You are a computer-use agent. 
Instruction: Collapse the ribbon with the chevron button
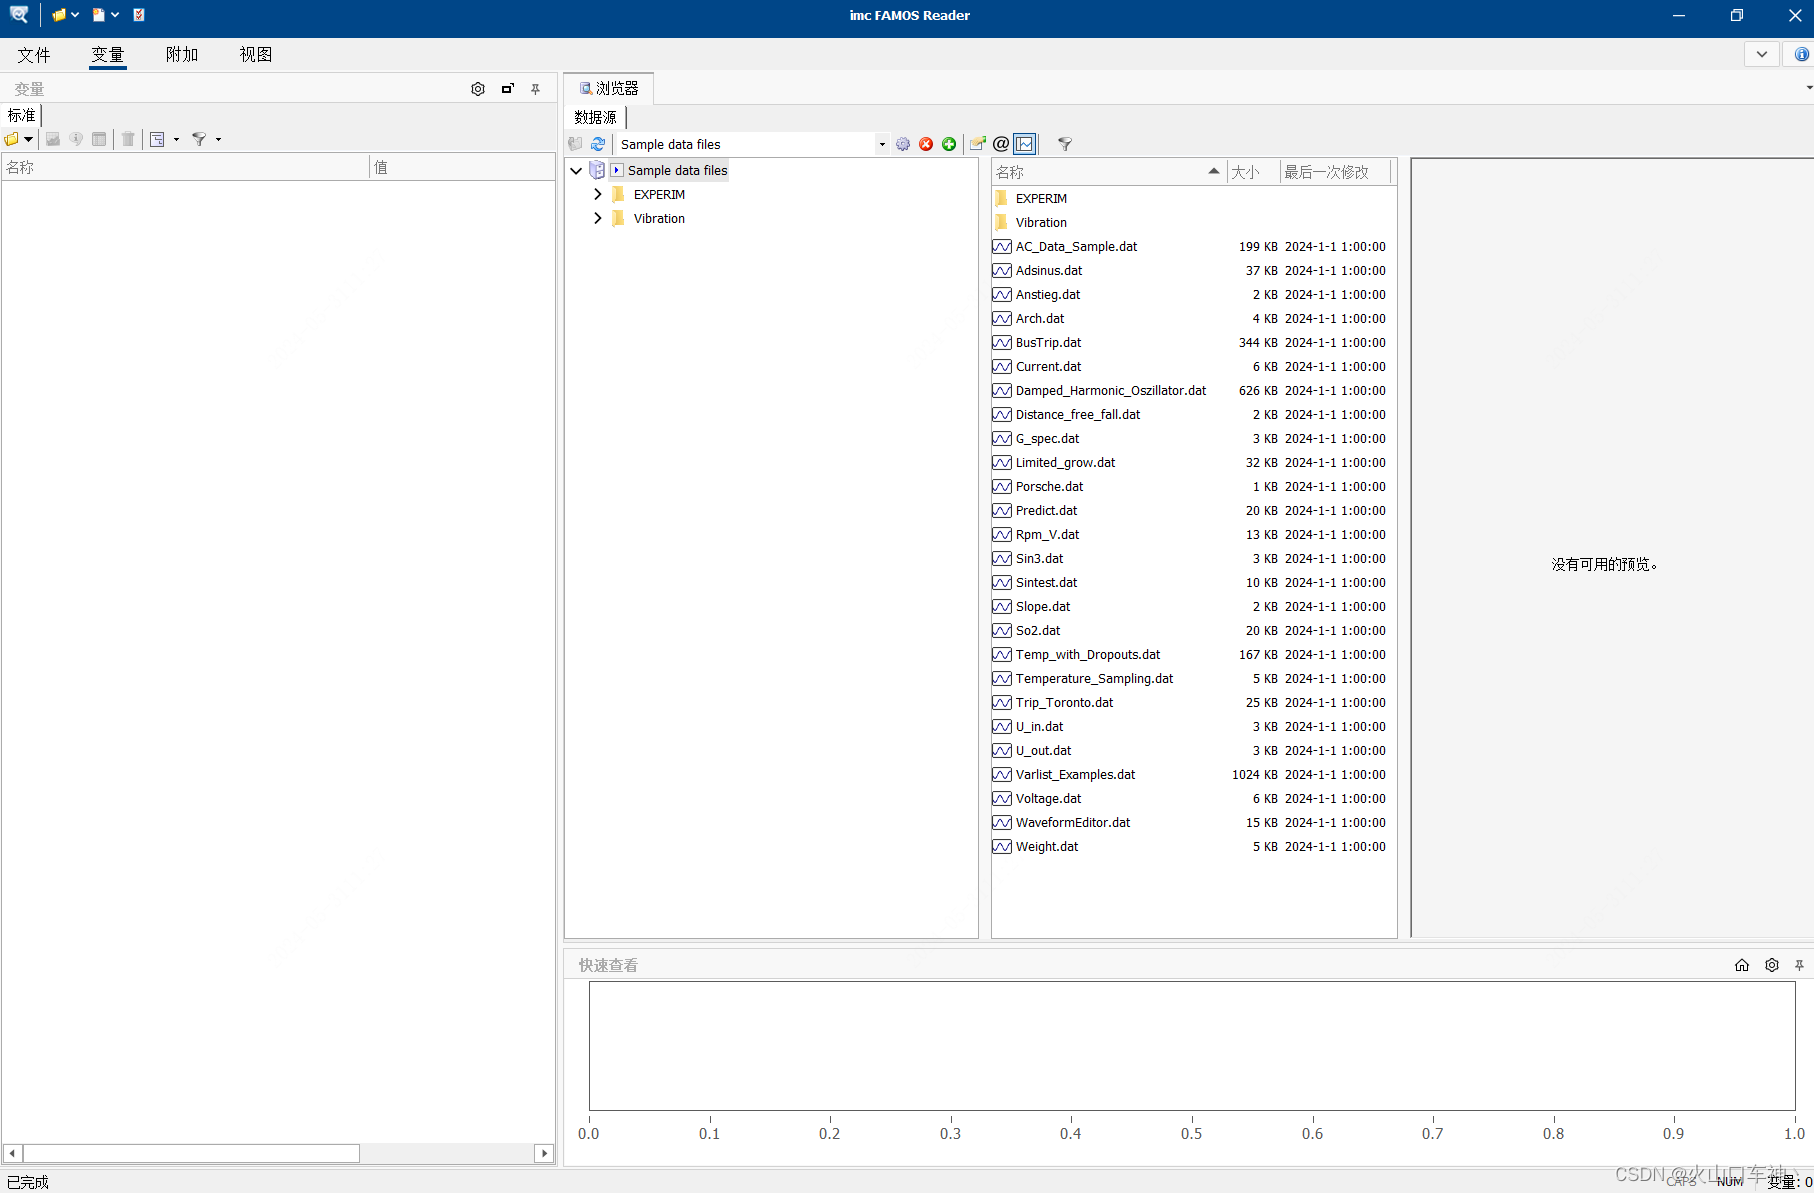1762,54
